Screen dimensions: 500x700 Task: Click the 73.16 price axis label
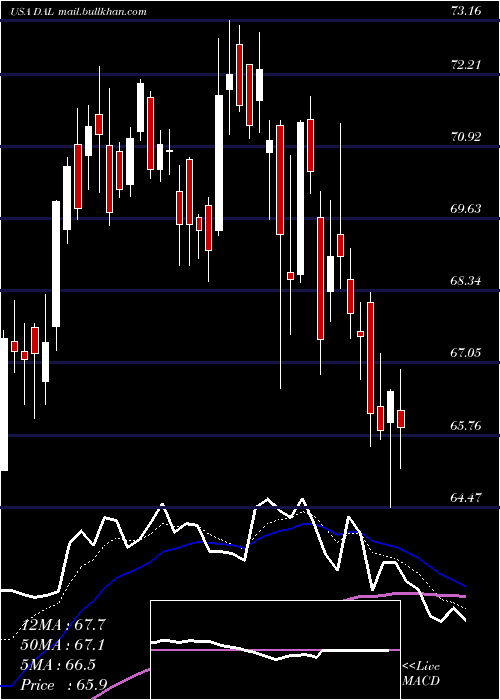click(466, 11)
